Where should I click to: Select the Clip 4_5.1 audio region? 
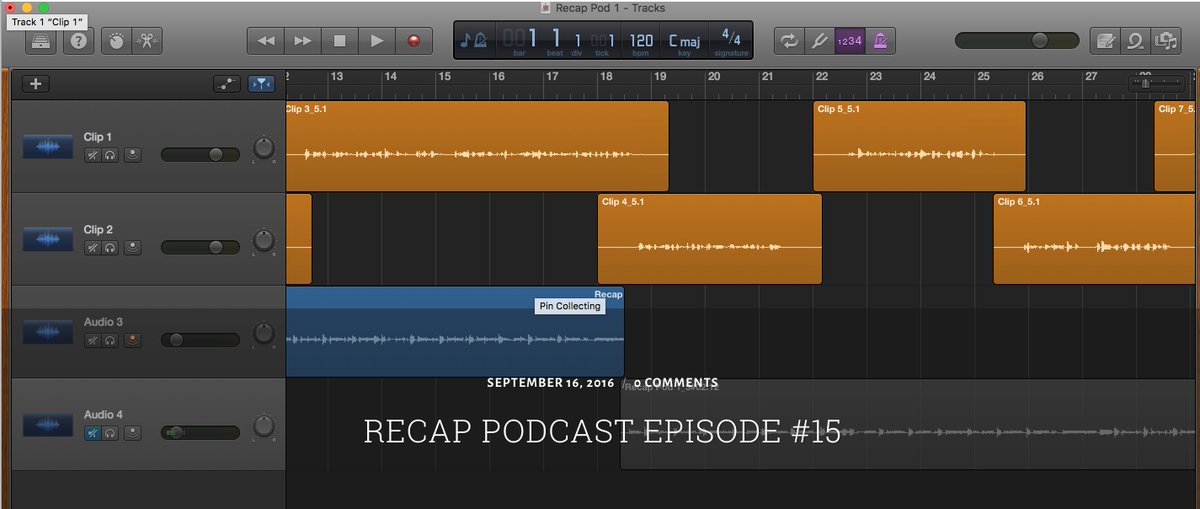coord(709,239)
